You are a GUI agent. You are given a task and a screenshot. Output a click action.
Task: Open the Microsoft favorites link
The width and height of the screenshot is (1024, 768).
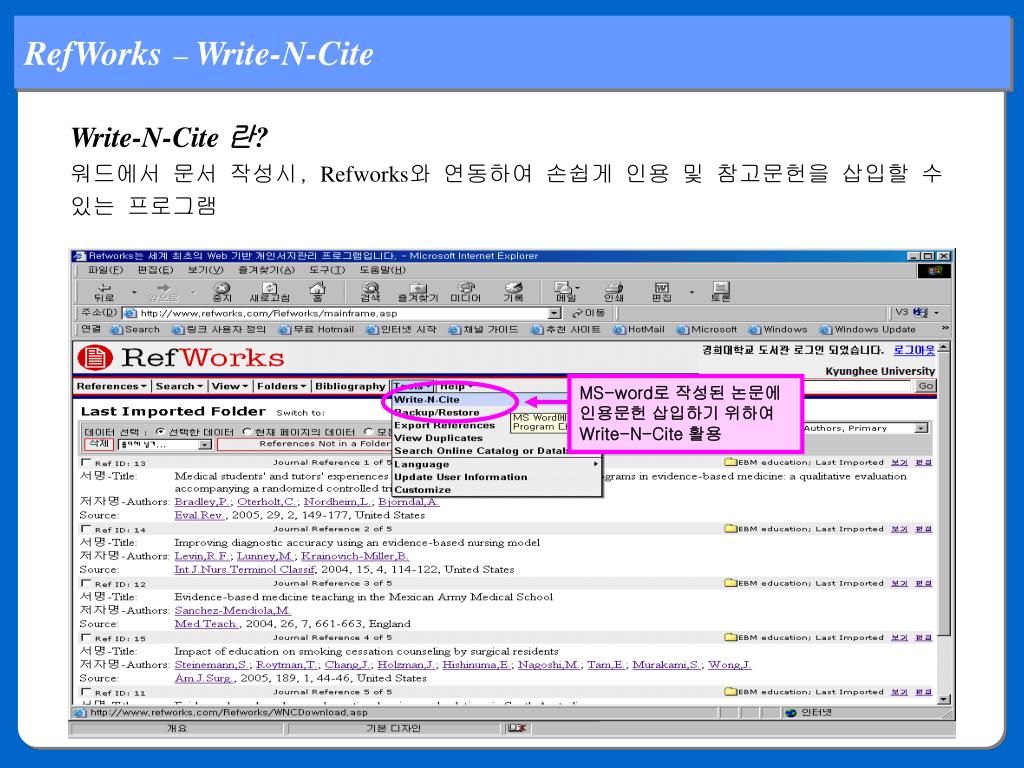(x=707, y=330)
